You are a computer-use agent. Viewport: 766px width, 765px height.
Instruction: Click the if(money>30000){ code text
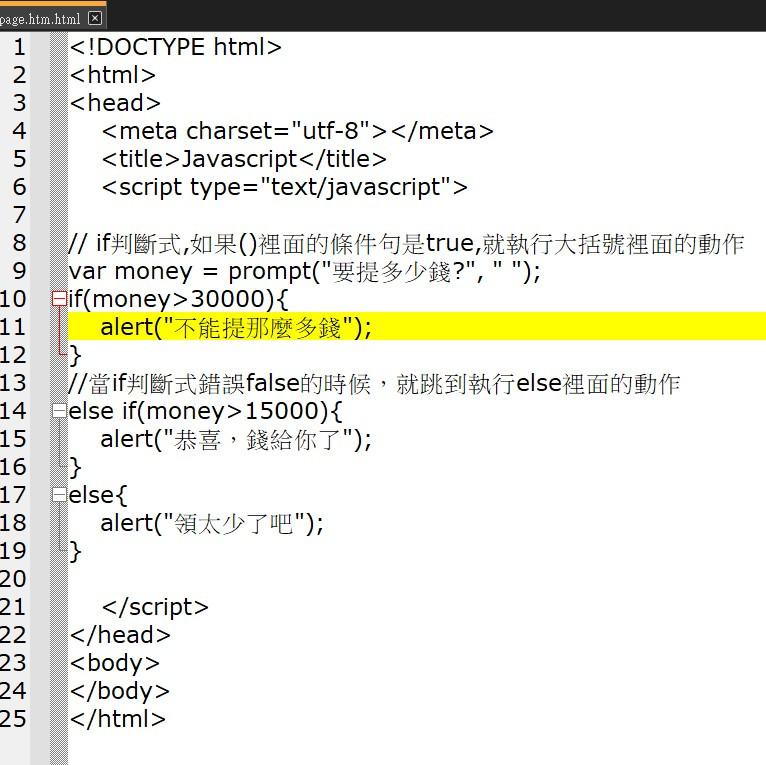pyautogui.click(x=178, y=299)
